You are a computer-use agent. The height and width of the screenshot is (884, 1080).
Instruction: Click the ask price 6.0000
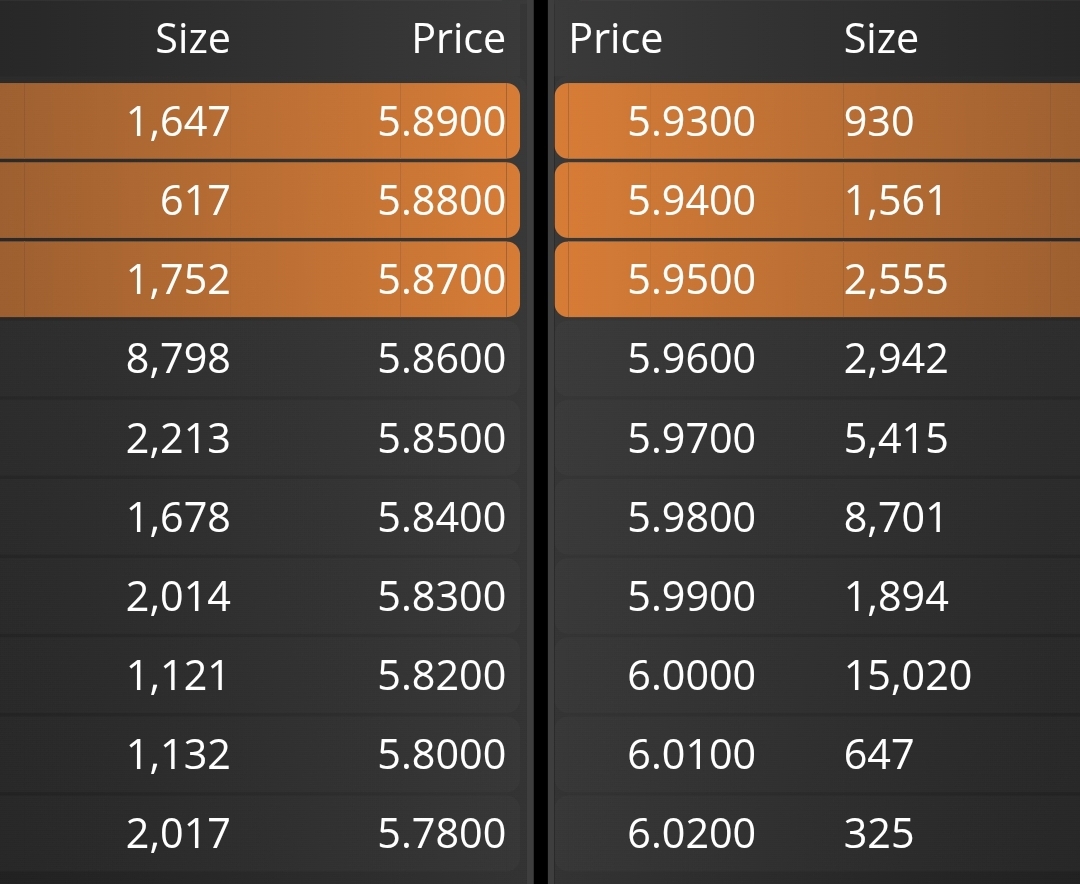(691, 675)
